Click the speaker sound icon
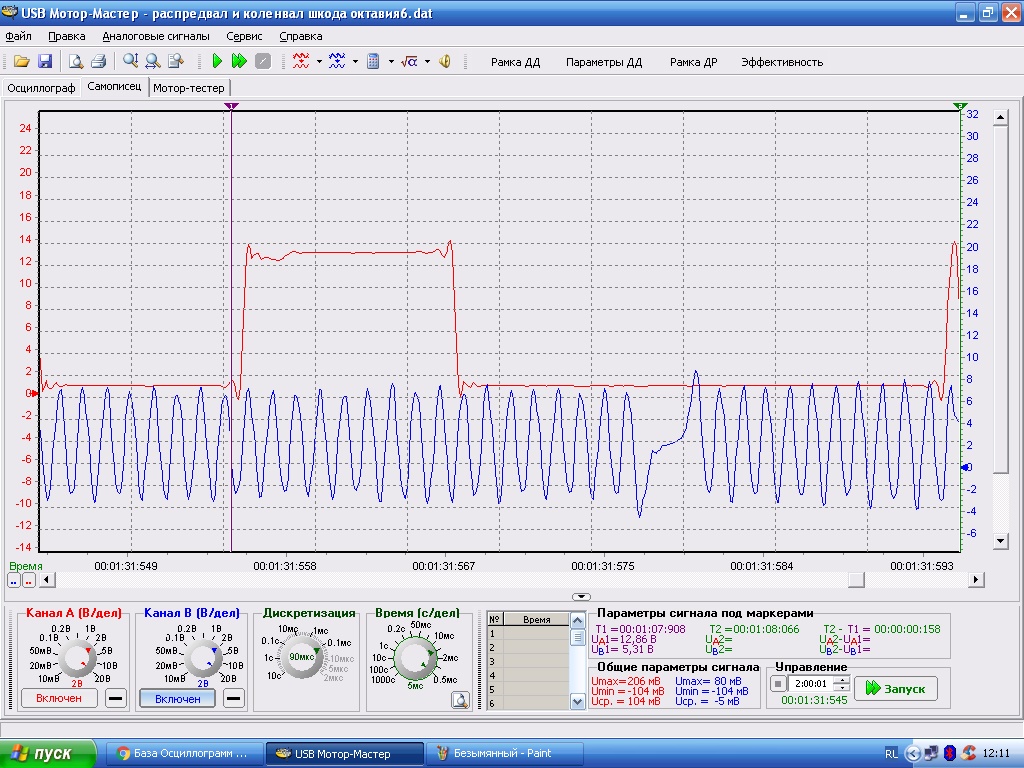The image size is (1024, 768). point(445,62)
